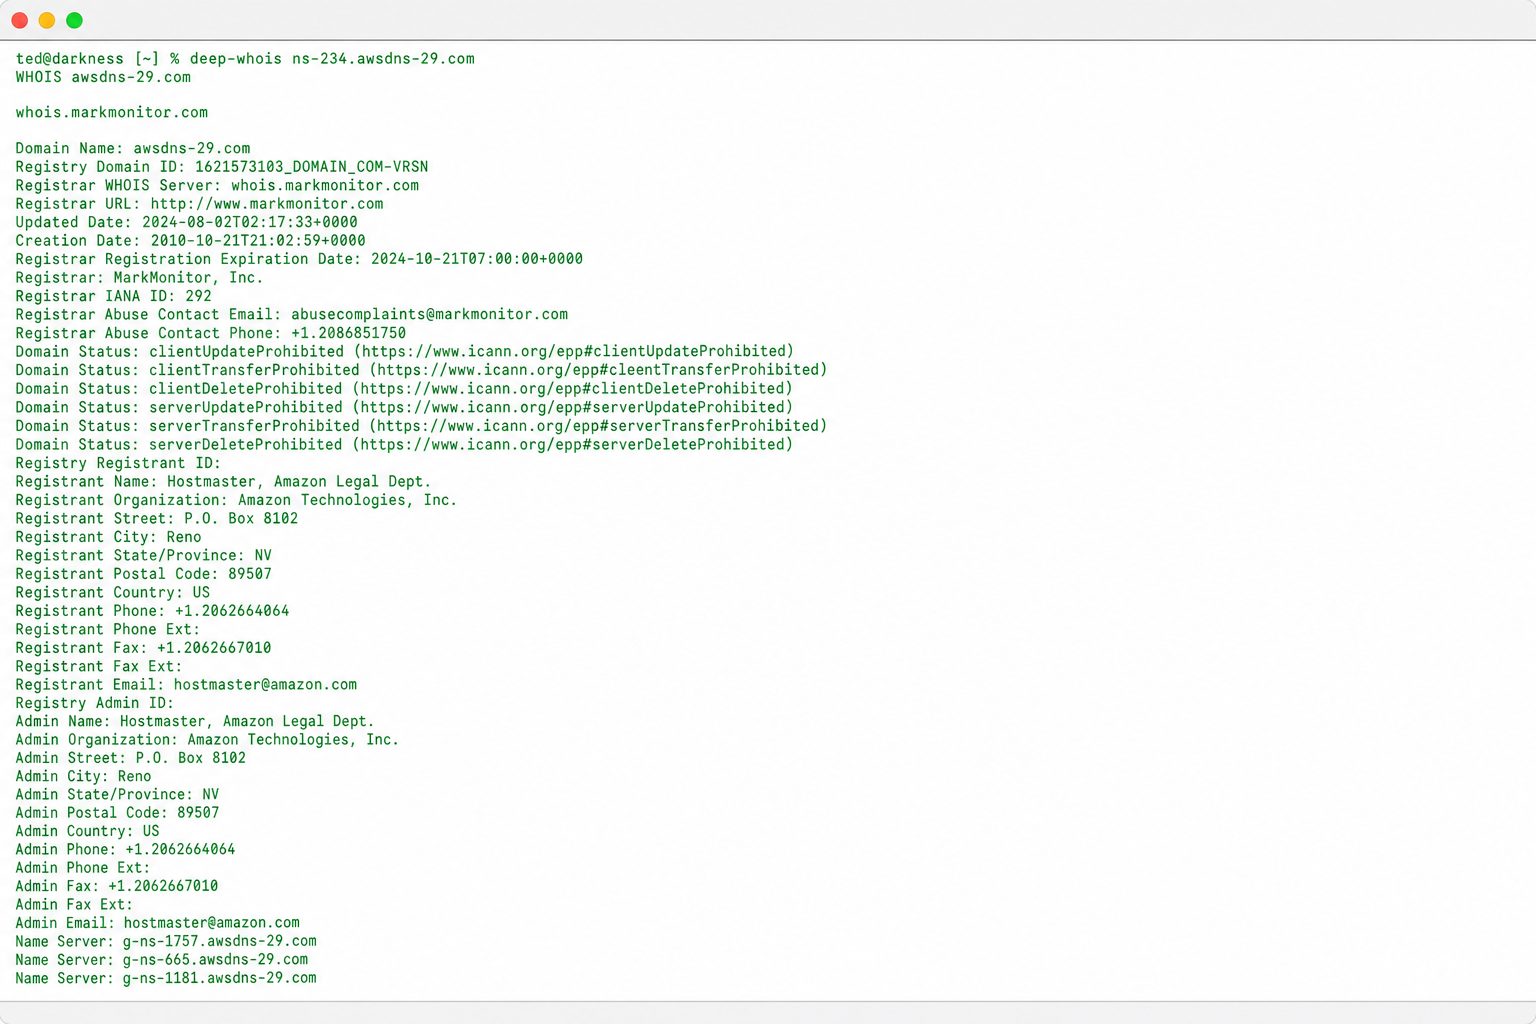Screen dimensions: 1536x1024
Task: Click the deep-whois command in the prompt line
Action: tap(236, 59)
